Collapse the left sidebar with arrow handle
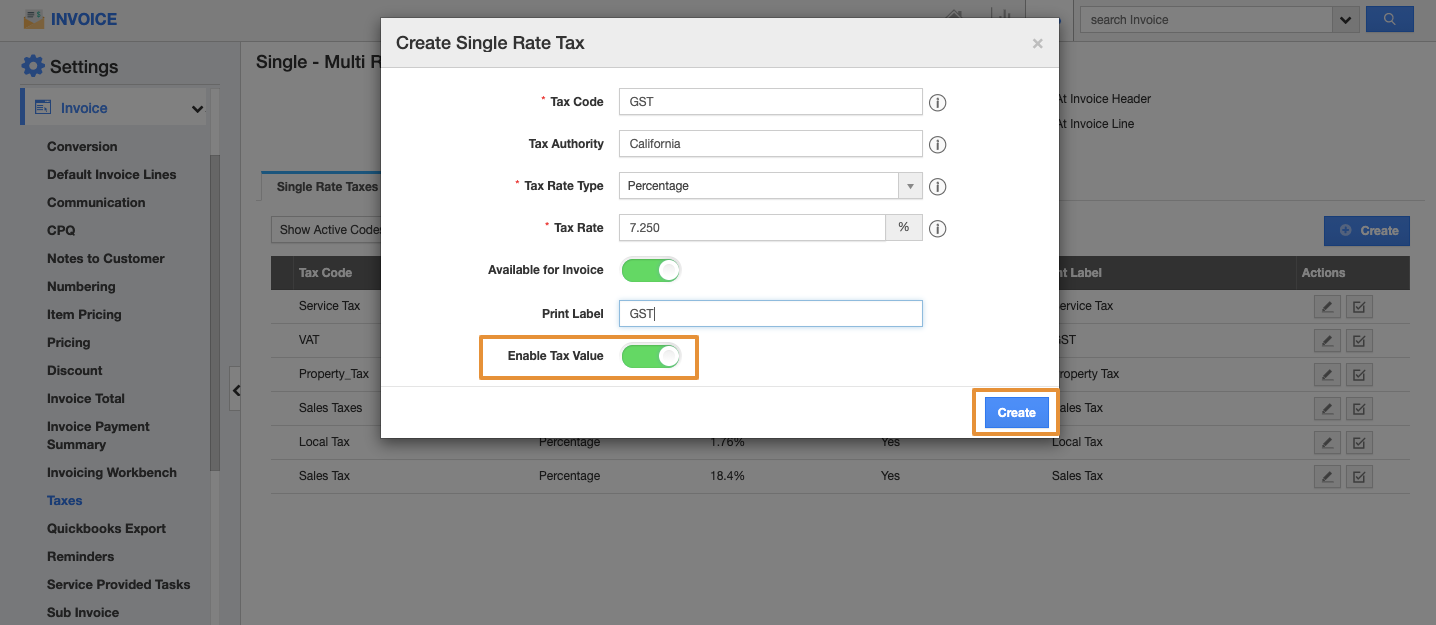This screenshot has width=1436, height=625. 236,391
